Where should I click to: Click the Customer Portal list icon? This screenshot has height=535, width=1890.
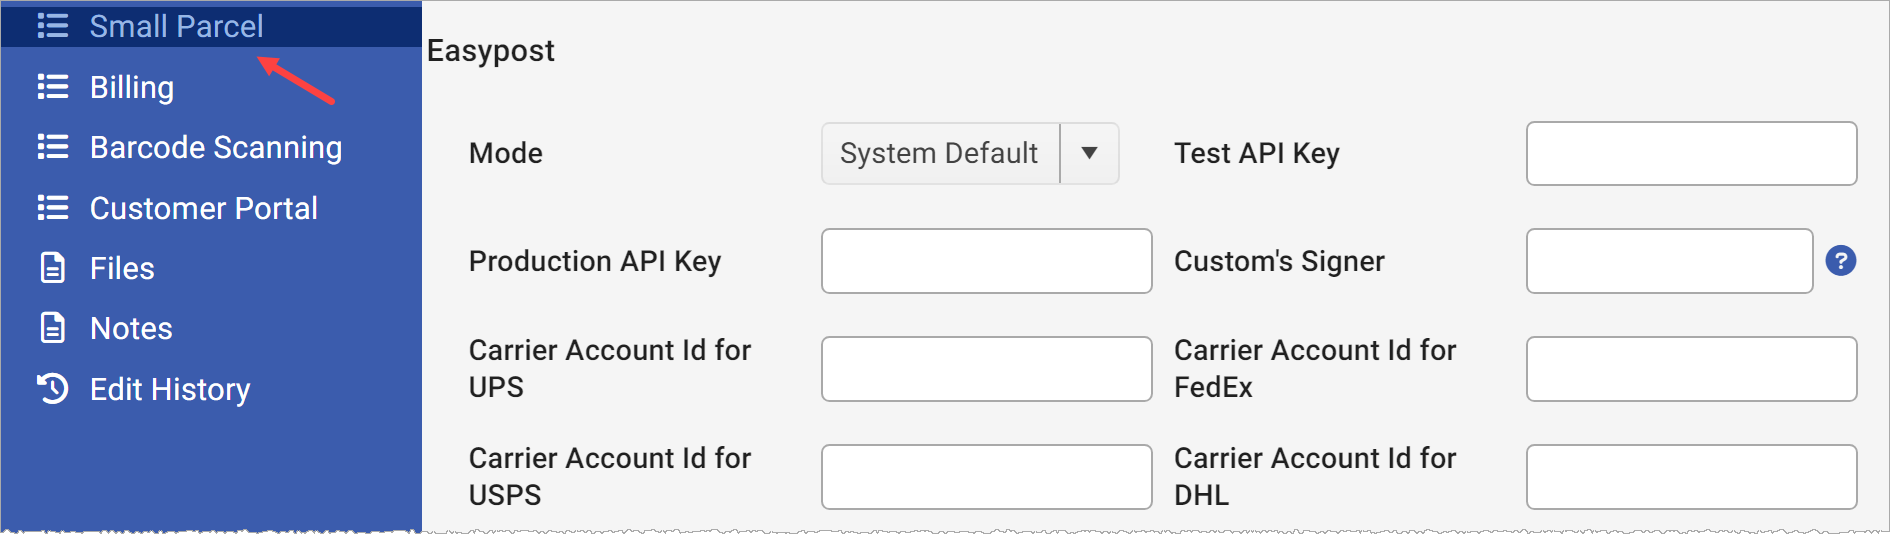pyautogui.click(x=52, y=208)
